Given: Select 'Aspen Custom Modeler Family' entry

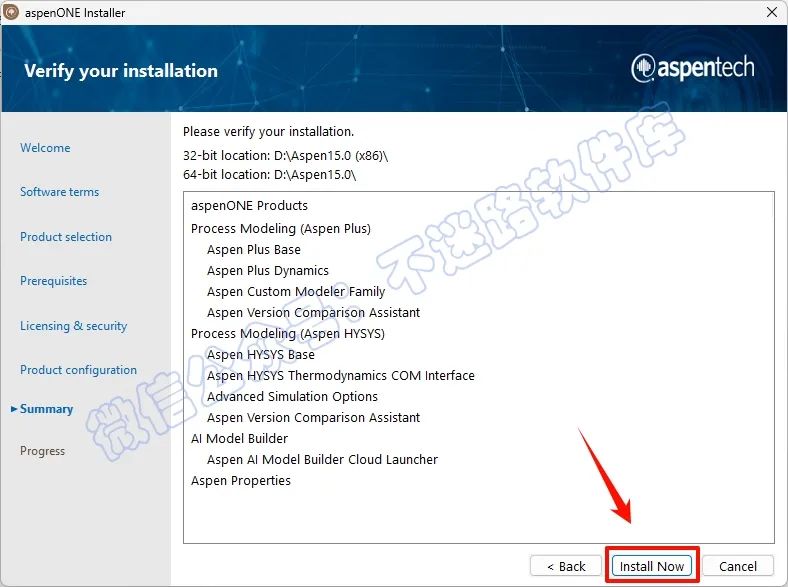Looking at the screenshot, I should click(x=296, y=291).
